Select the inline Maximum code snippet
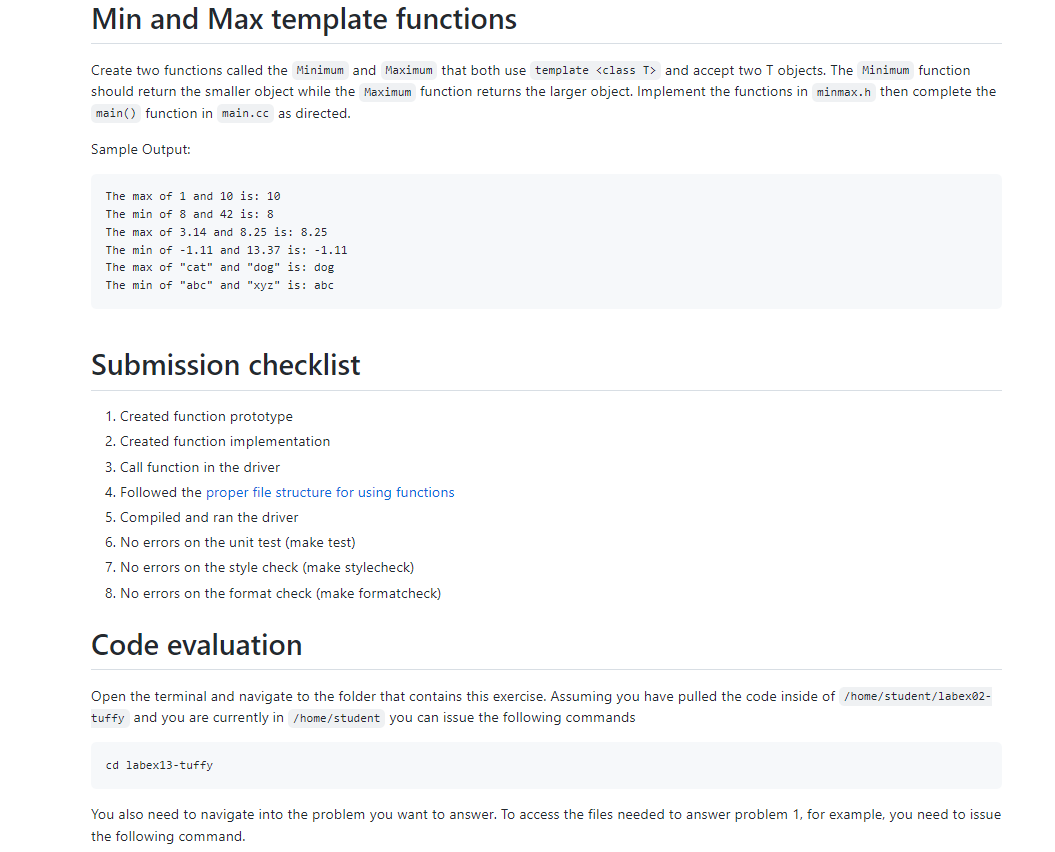 pos(408,70)
